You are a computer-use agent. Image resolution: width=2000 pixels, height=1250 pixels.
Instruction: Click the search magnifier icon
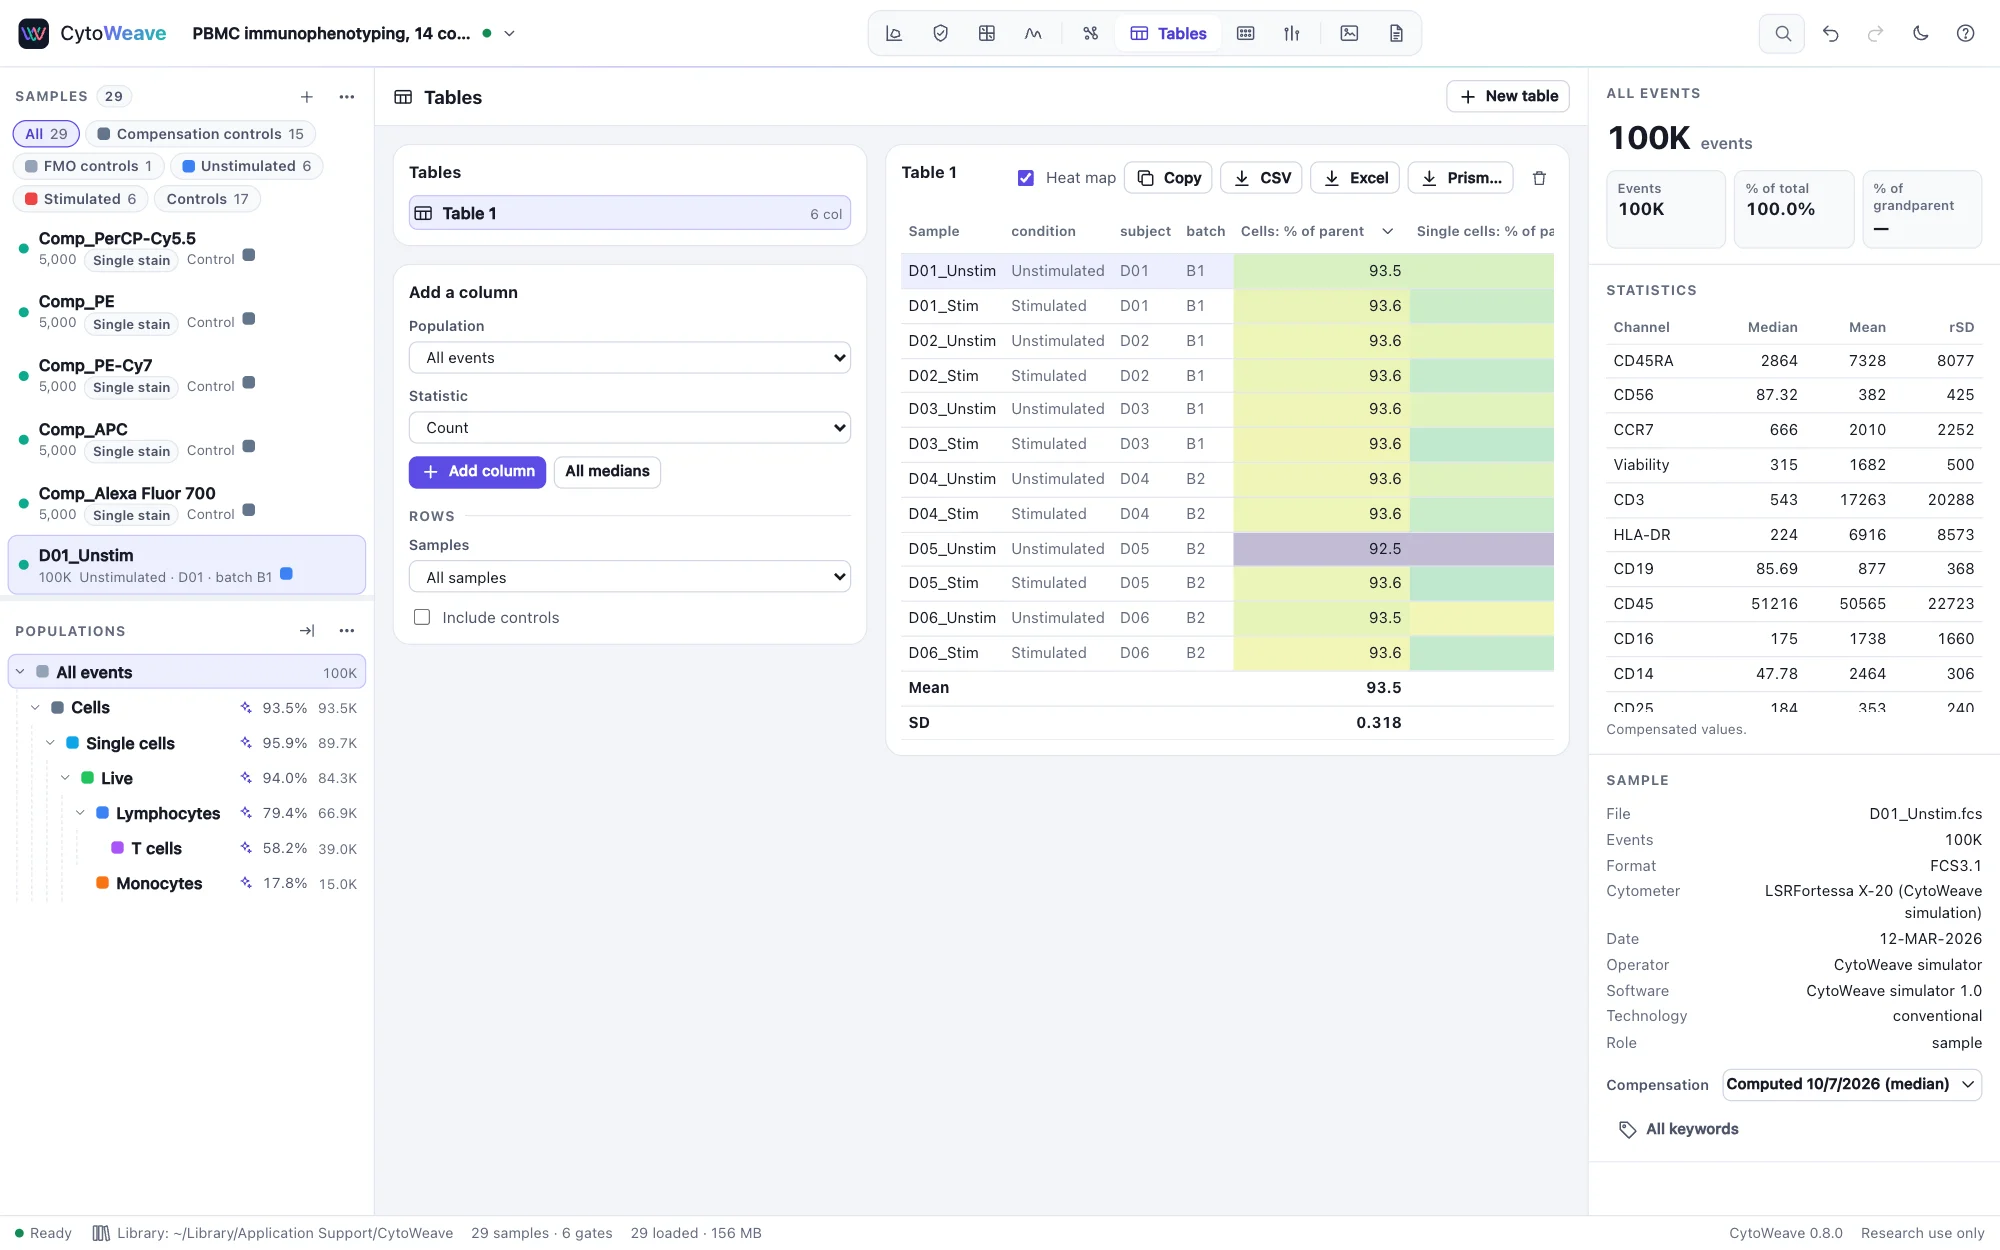[x=1782, y=33]
